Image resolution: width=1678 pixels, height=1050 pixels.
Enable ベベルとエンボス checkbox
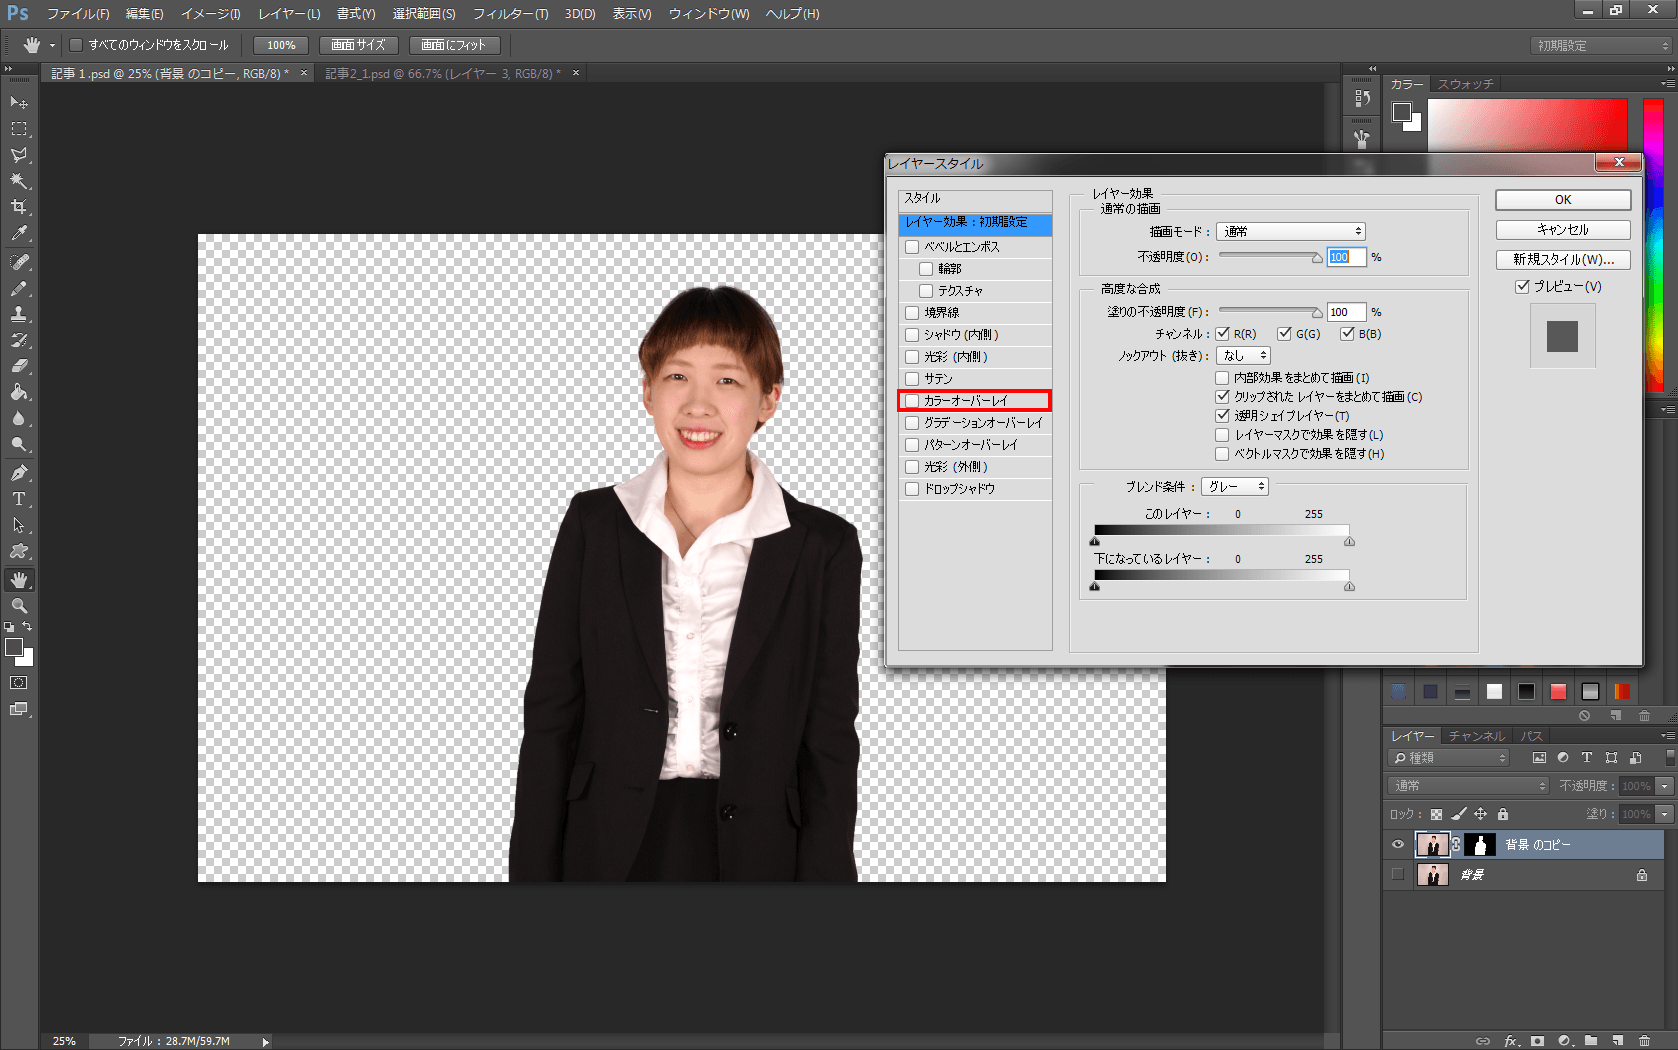[912, 247]
